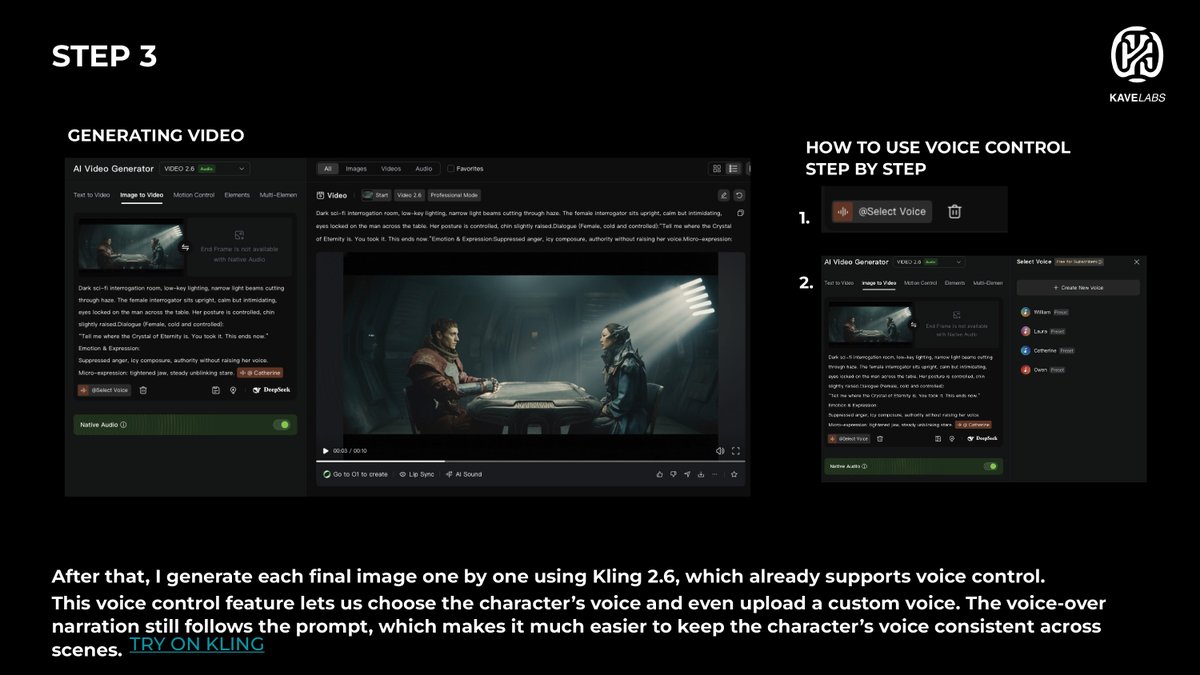Viewport: 1200px width, 675px height.
Task: Select the Images filter tab
Action: [x=356, y=169]
